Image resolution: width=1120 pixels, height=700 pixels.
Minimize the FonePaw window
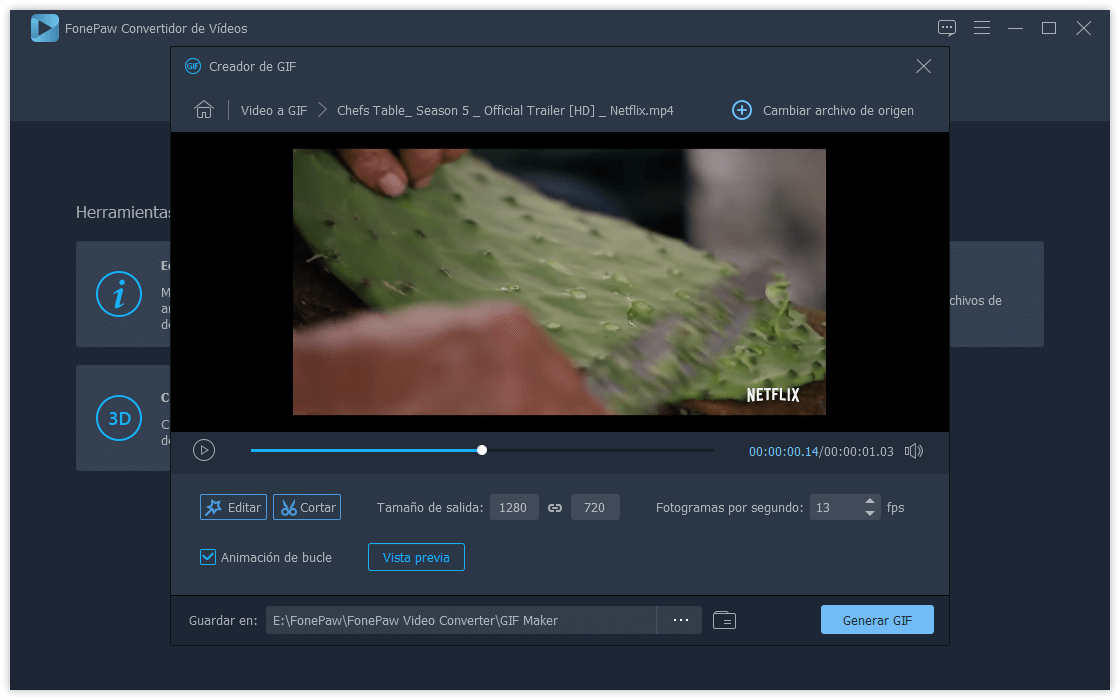[x=1015, y=28]
